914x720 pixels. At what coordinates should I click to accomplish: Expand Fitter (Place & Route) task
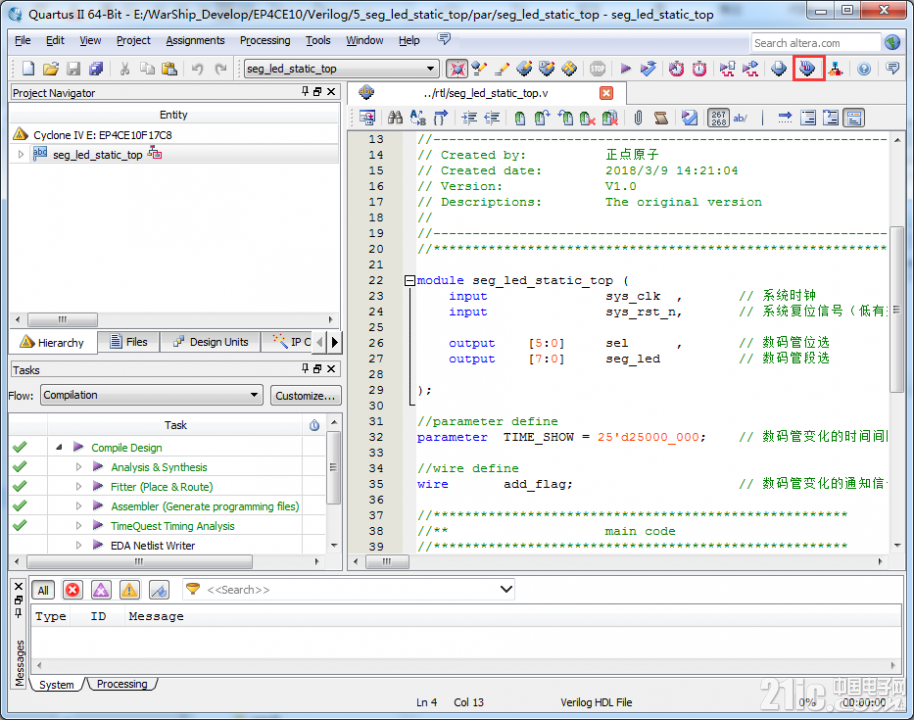point(79,486)
